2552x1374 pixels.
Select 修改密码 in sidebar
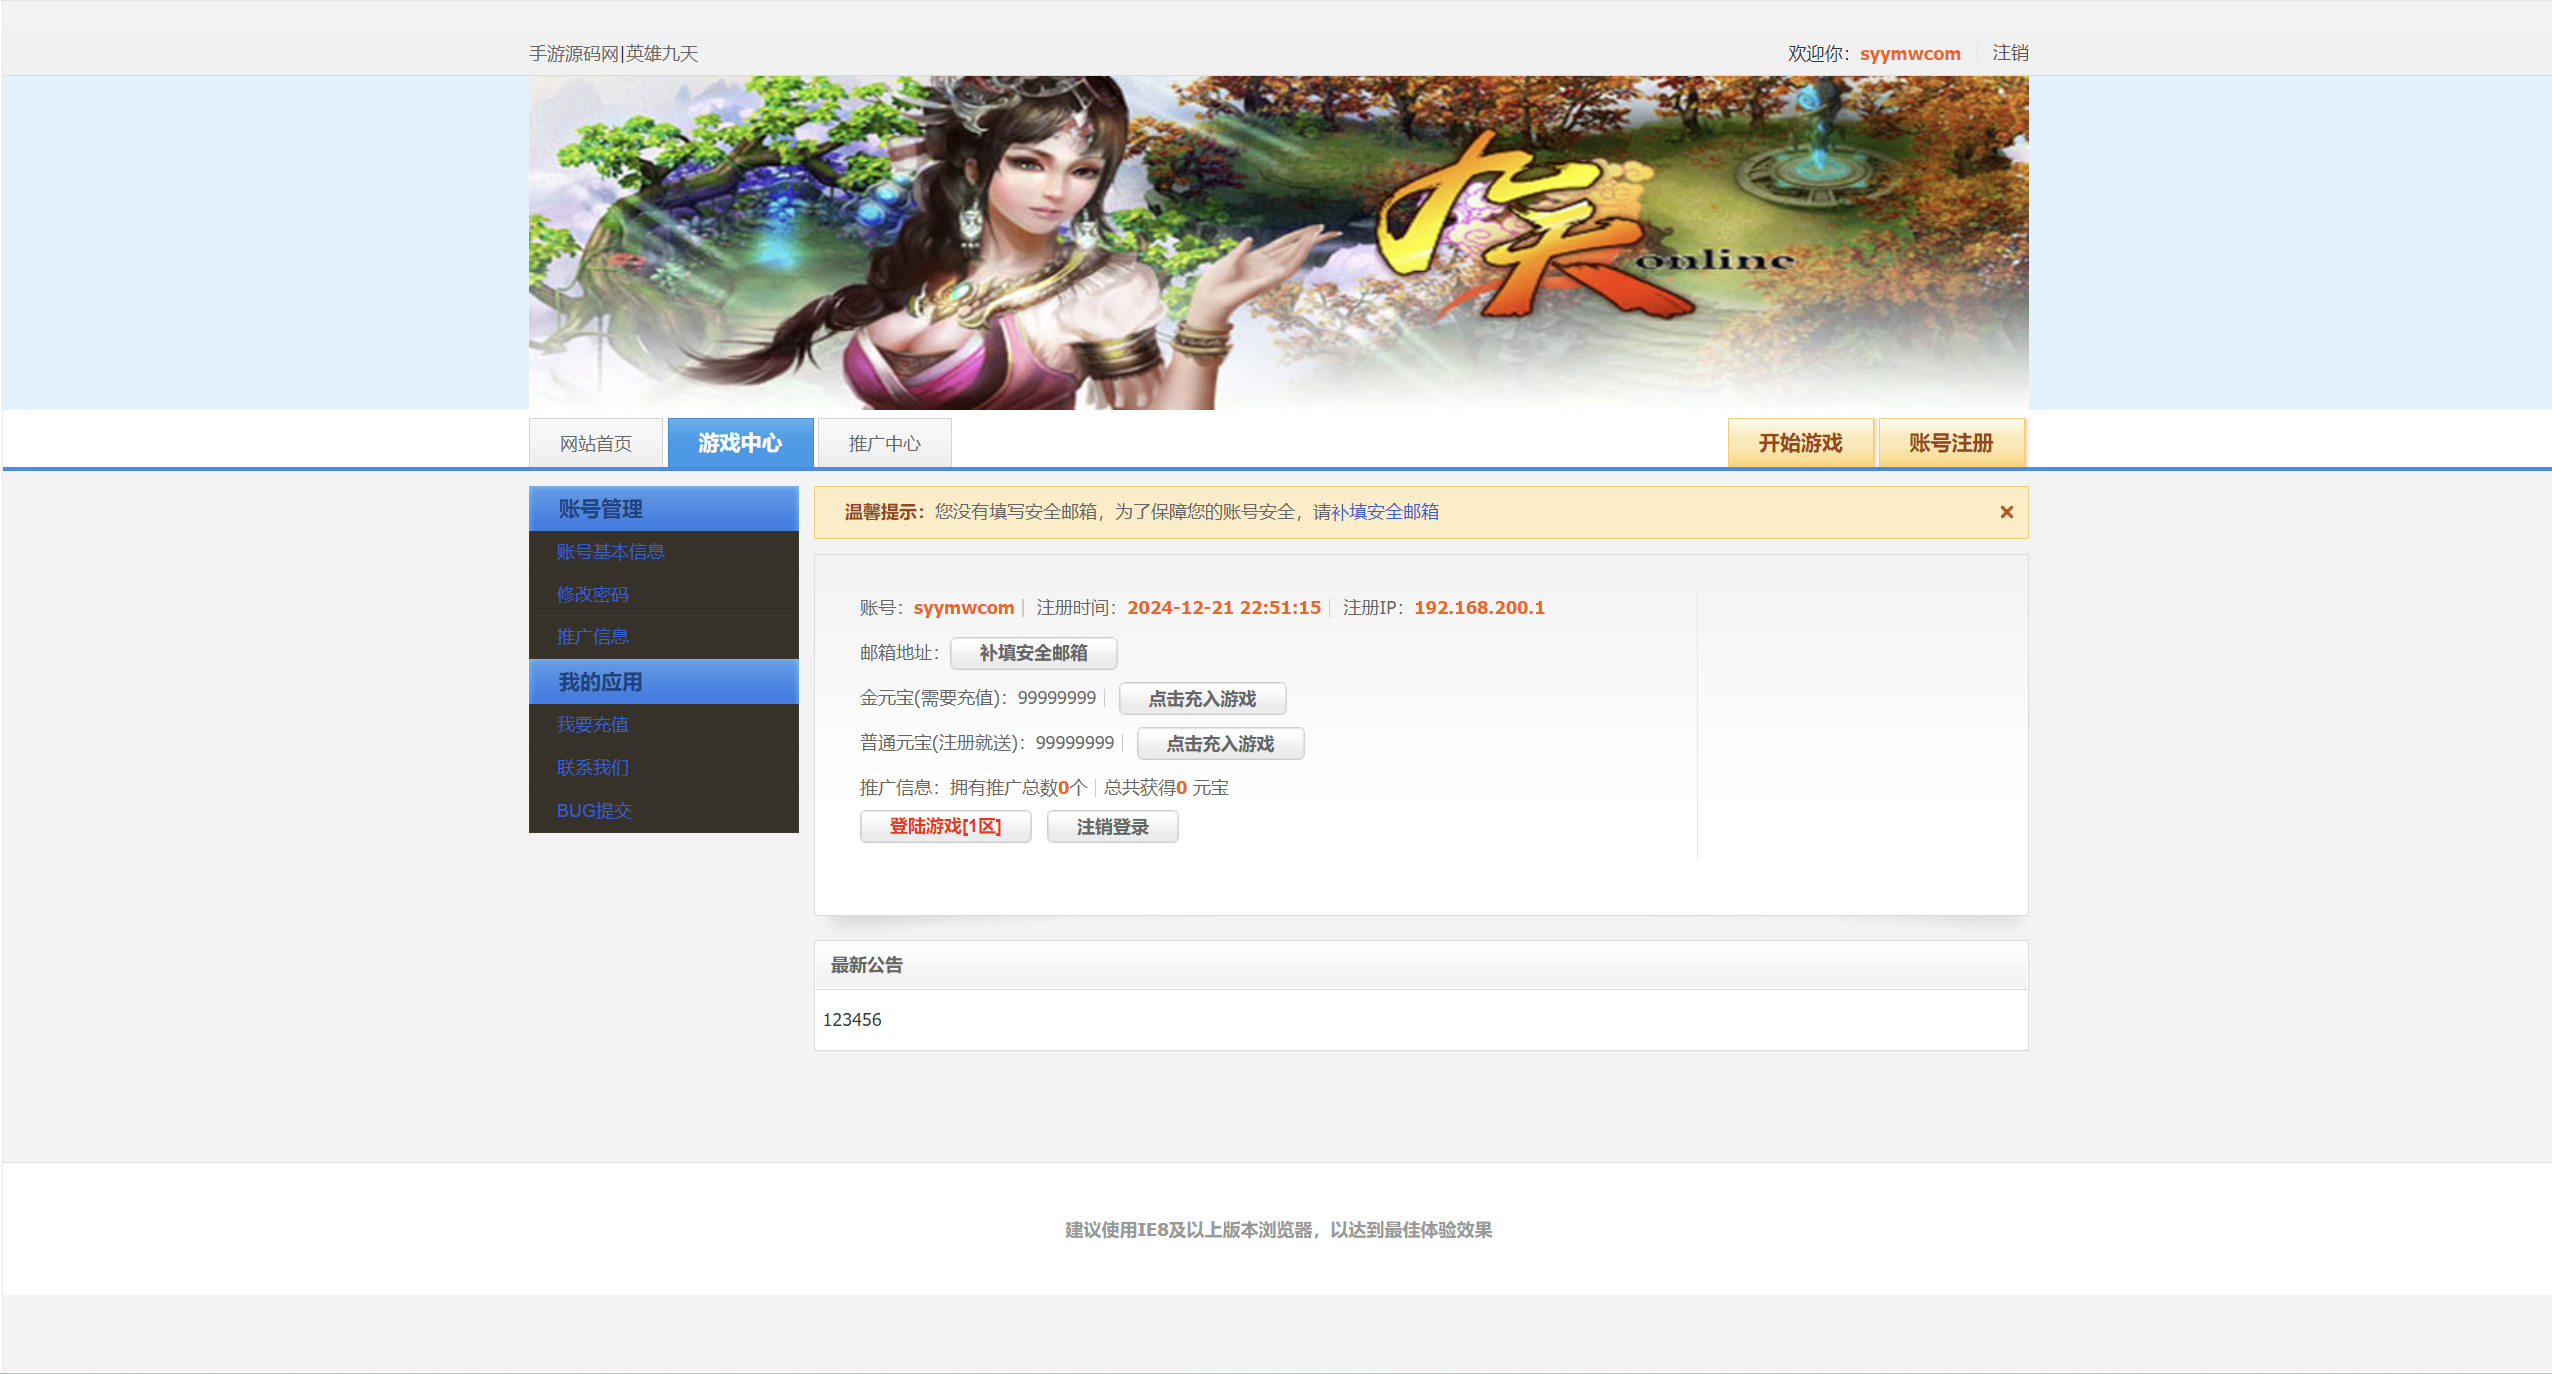point(592,594)
